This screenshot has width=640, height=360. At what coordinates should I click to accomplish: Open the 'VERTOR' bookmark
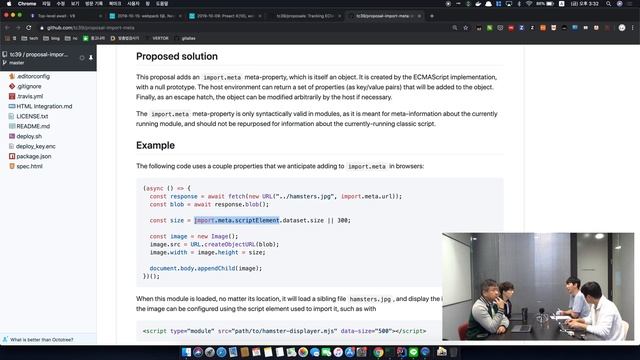coord(157,38)
